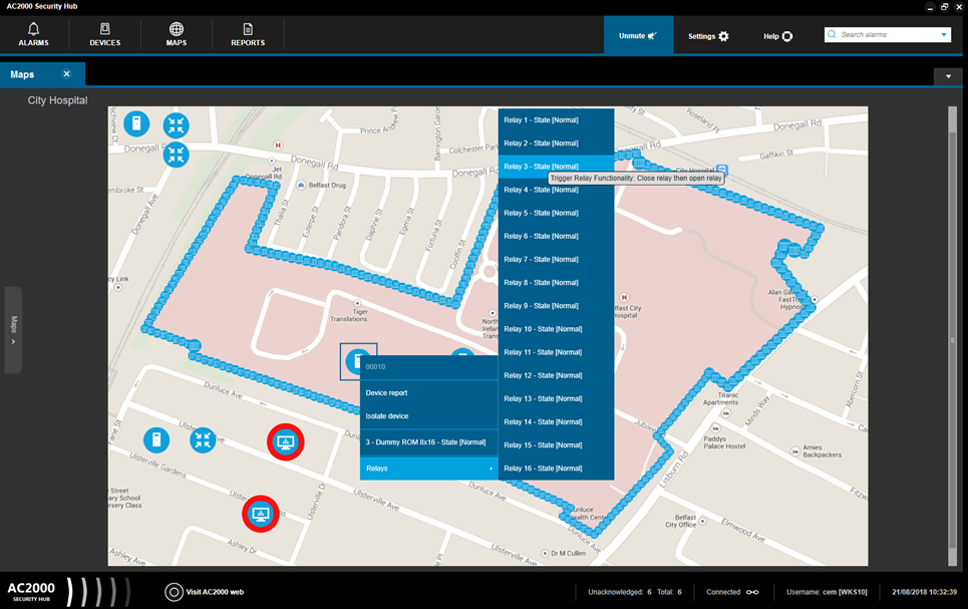The image size is (968, 609).
Task: Click the 21/08/2018 date and time display
Action: click(x=924, y=592)
